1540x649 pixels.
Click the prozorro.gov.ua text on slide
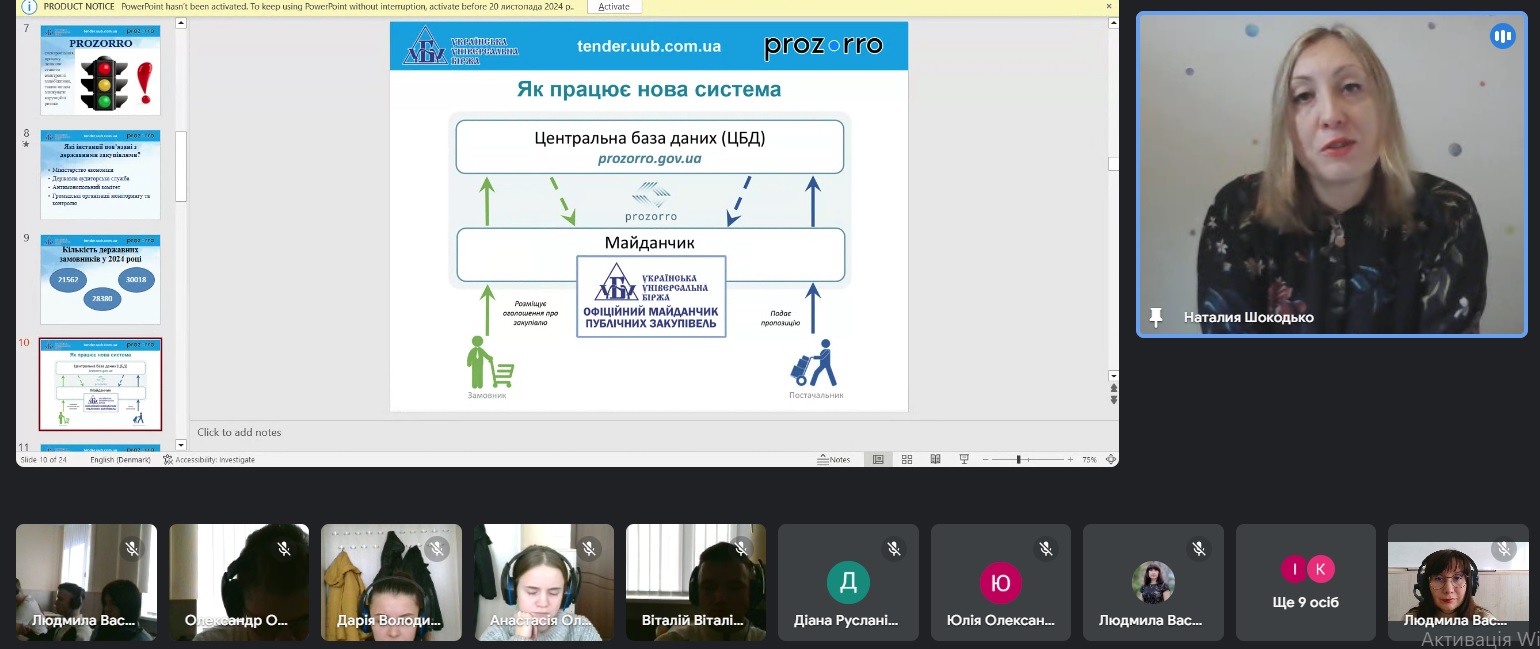(x=649, y=159)
